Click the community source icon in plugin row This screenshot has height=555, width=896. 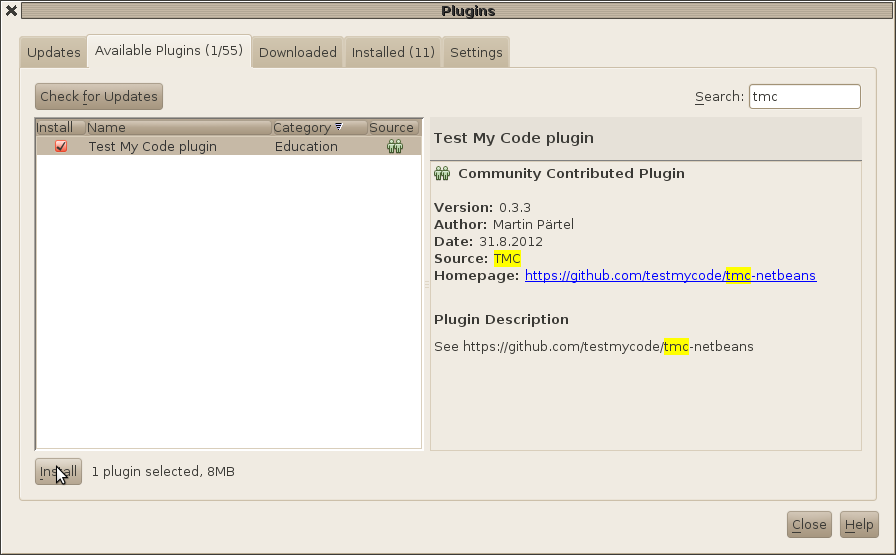[x=395, y=146]
